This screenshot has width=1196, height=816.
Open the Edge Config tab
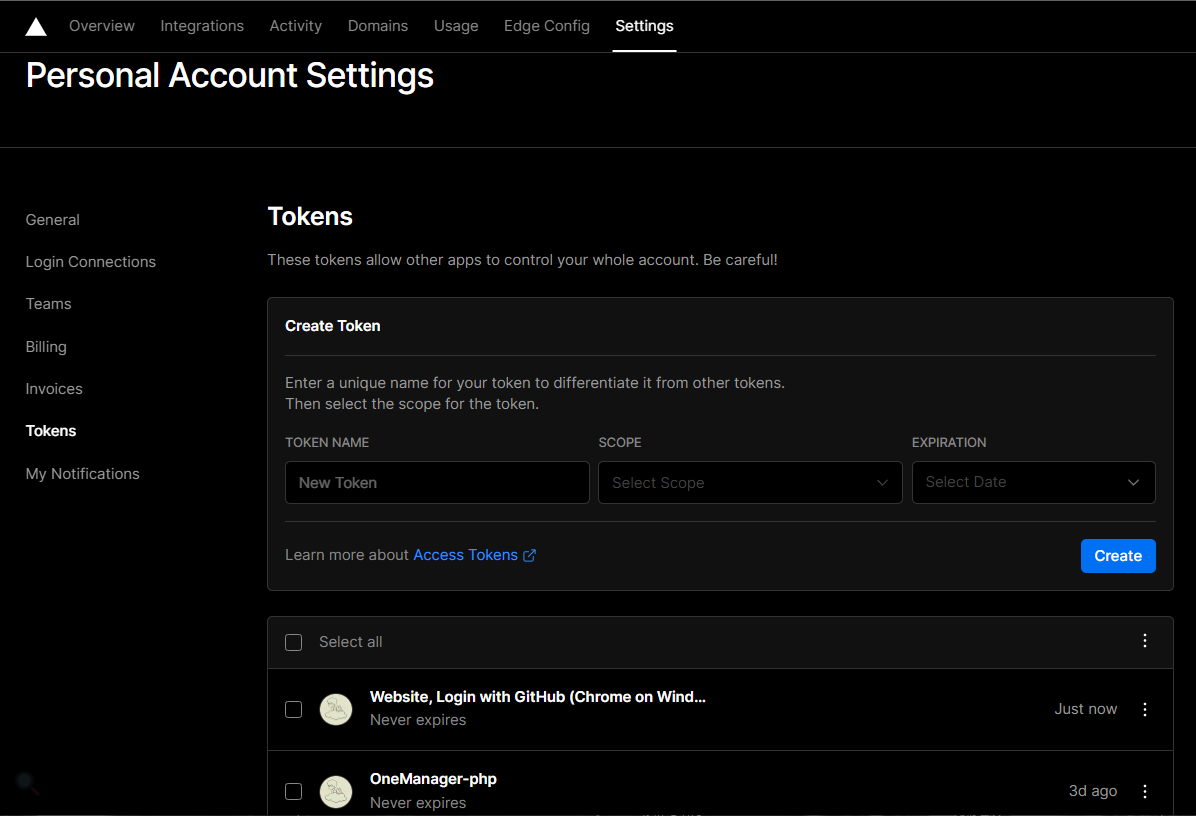tap(546, 26)
